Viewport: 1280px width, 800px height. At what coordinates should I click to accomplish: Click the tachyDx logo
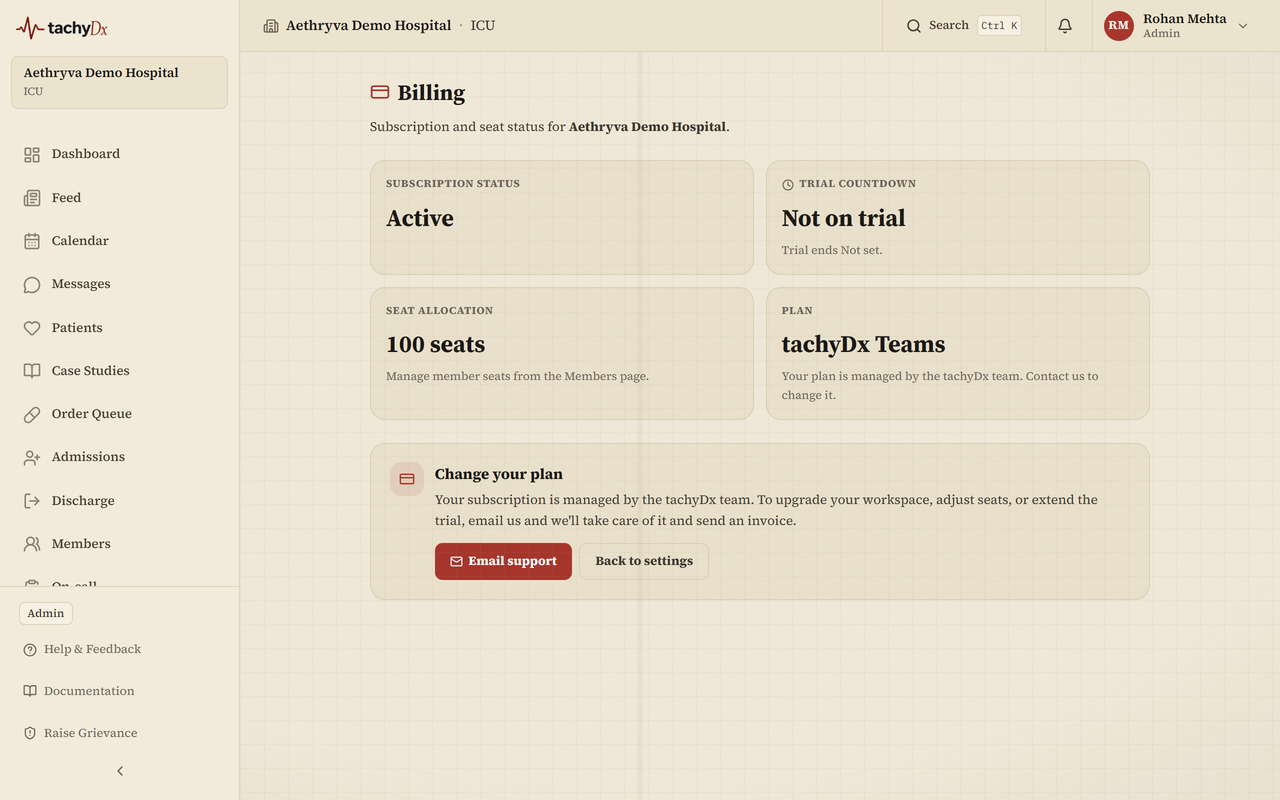[62, 28]
